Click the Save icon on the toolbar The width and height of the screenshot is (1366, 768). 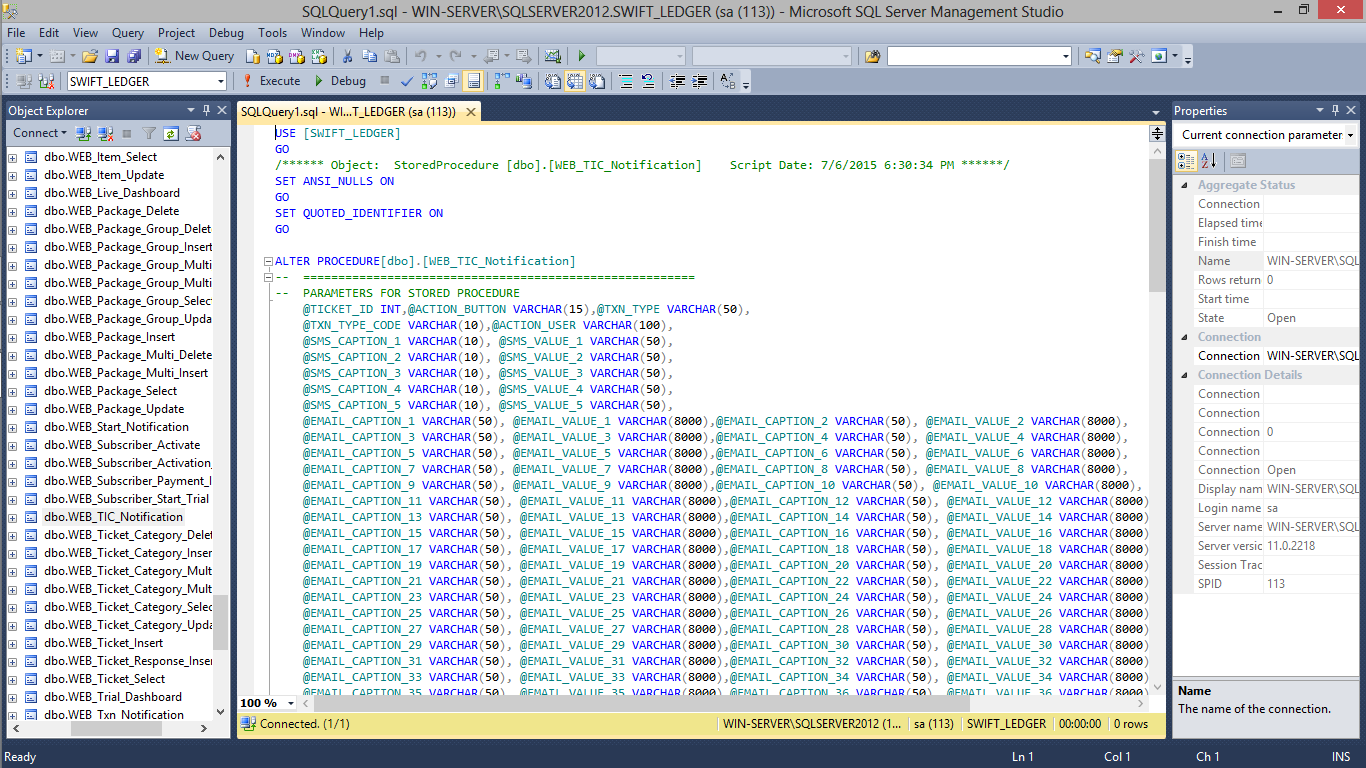(112, 58)
